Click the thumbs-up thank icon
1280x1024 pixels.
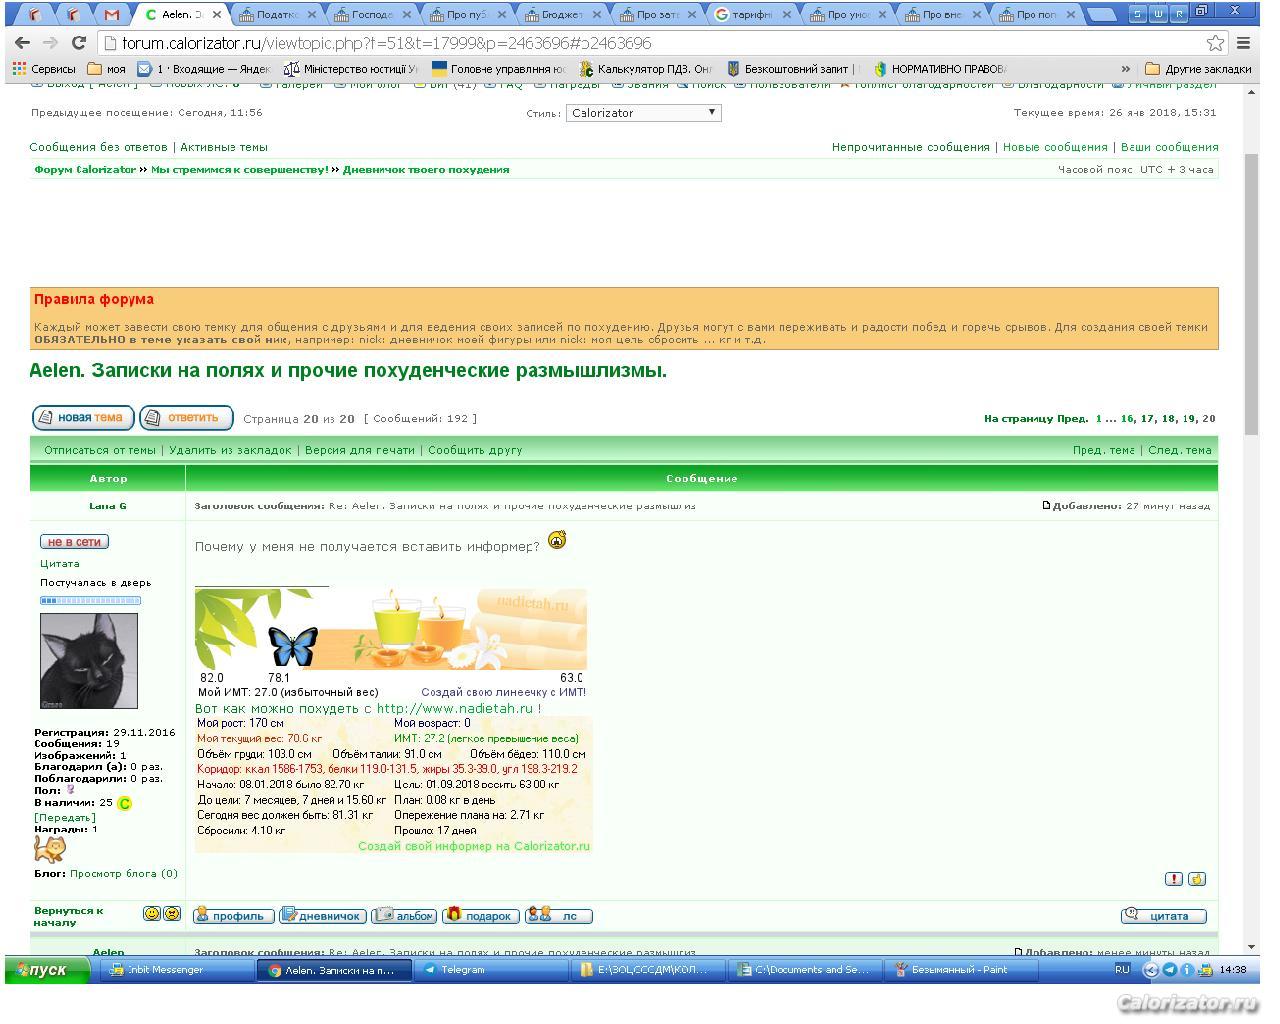pyautogui.click(x=1197, y=879)
